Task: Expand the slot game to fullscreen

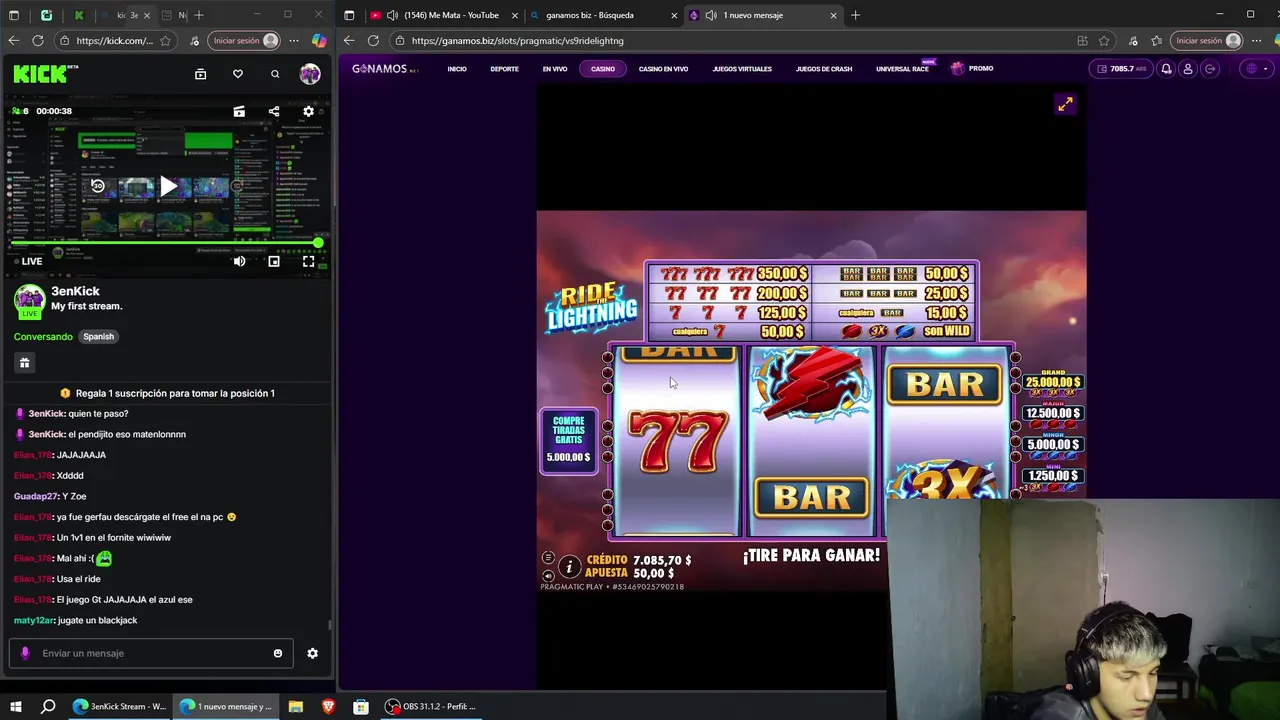Action: [x=1066, y=104]
